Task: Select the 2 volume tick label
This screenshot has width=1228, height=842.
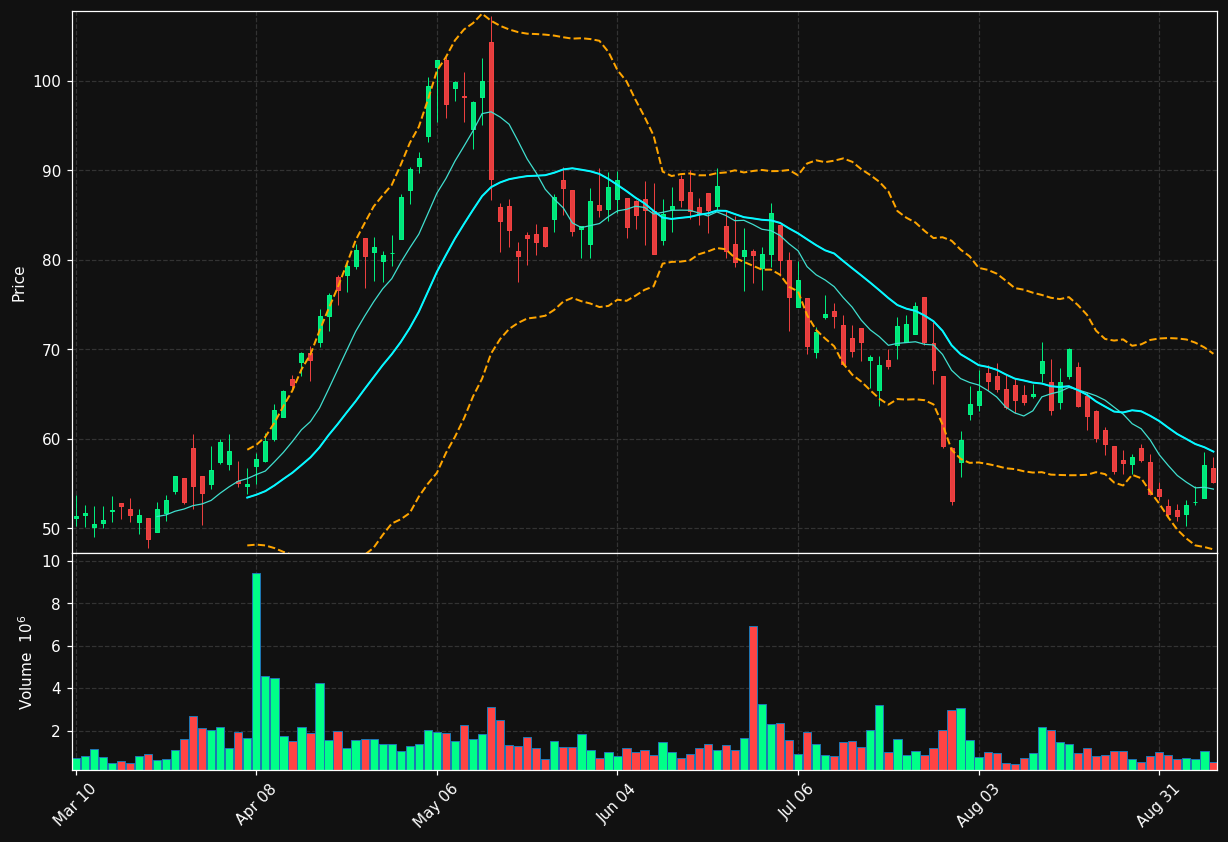Action: (x=56, y=731)
